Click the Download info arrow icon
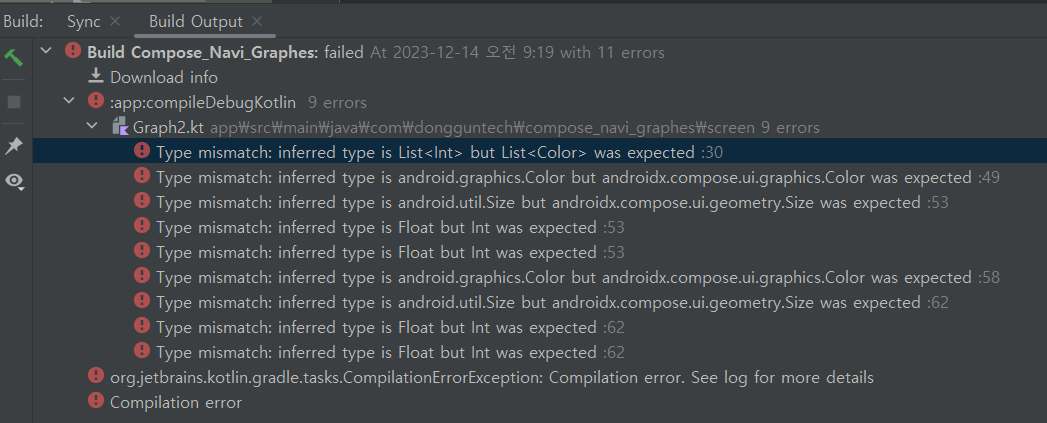The width and height of the screenshot is (1047, 423). pyautogui.click(x=96, y=77)
